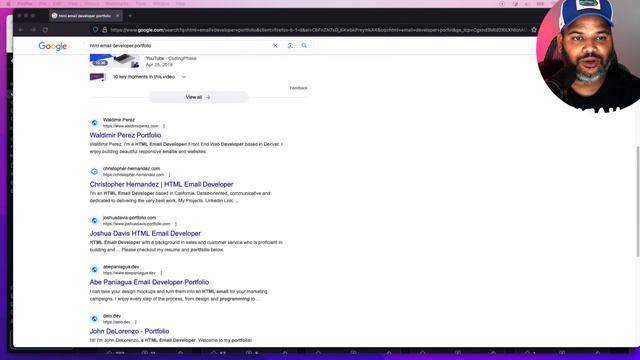Open more options for joshuadavis-portfolio.com result

pyautogui.click(x=176, y=224)
